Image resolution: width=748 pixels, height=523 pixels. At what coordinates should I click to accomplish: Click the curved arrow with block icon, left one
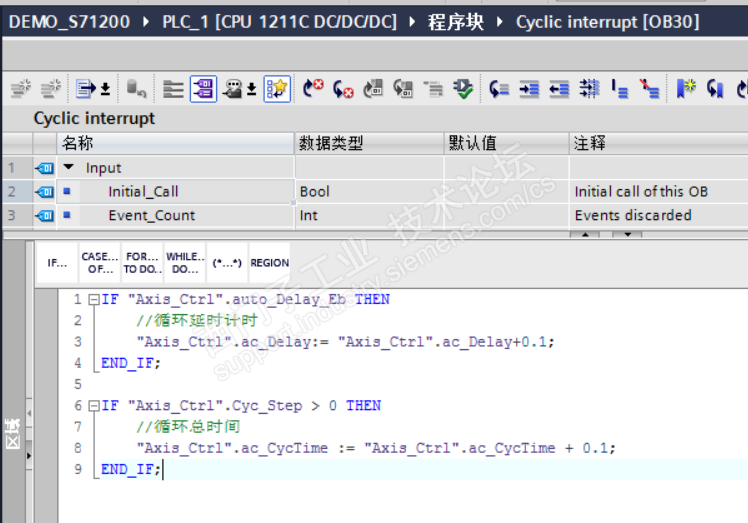(x=373, y=89)
